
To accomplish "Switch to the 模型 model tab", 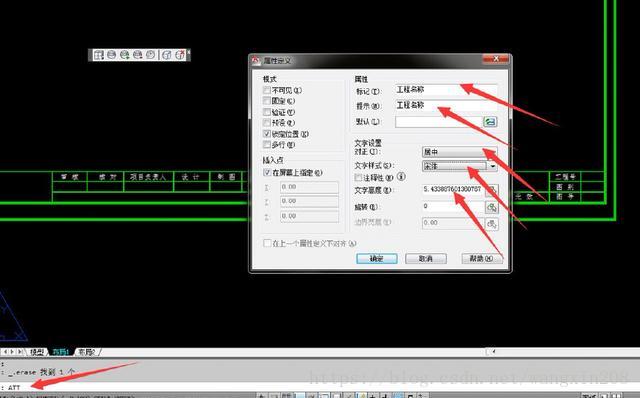I will 37,351.
